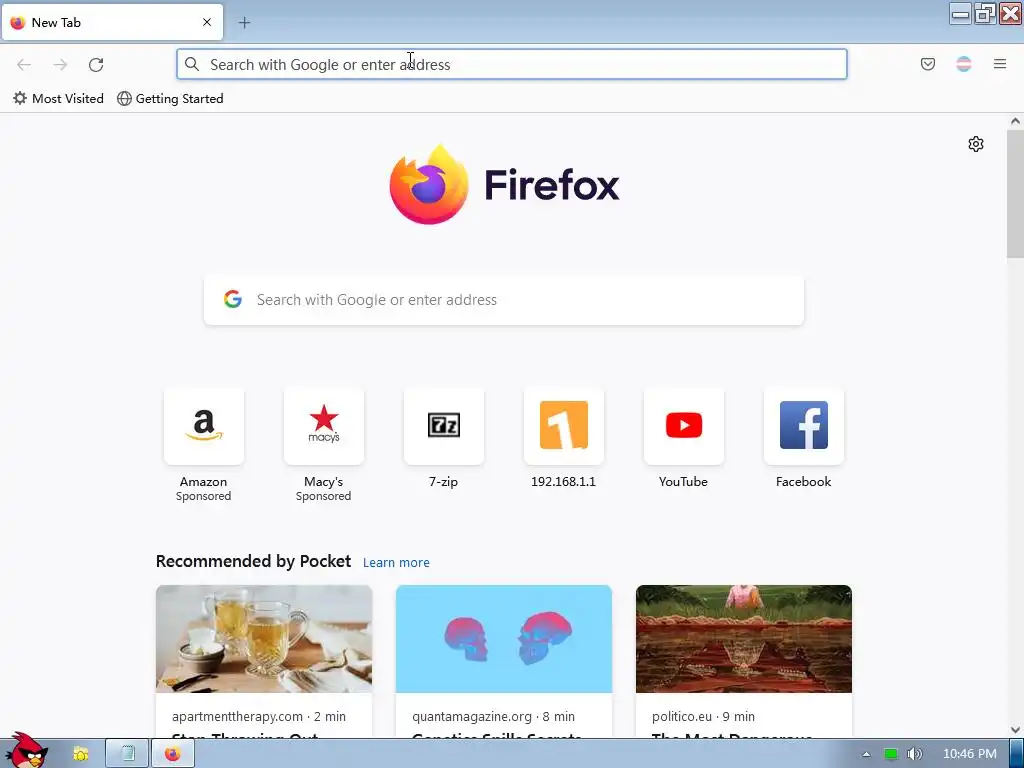Screen dimensions: 1024x768
Task: Click the green network tray icon
Action: (890, 754)
